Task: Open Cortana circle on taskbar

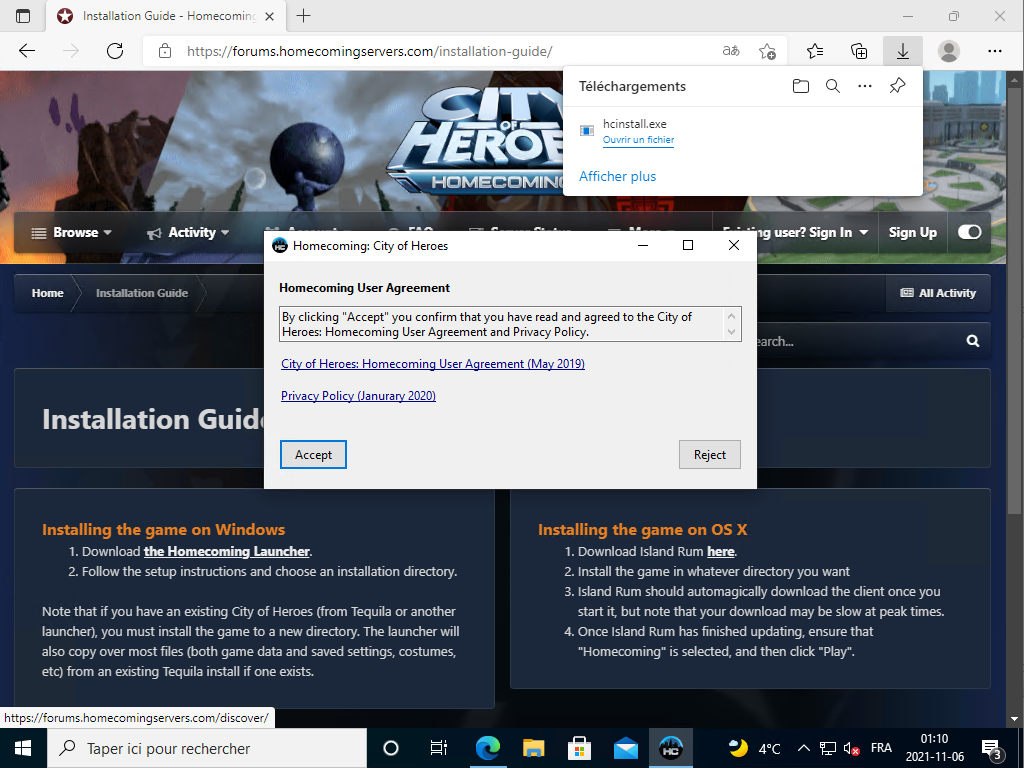Action: pyautogui.click(x=391, y=748)
